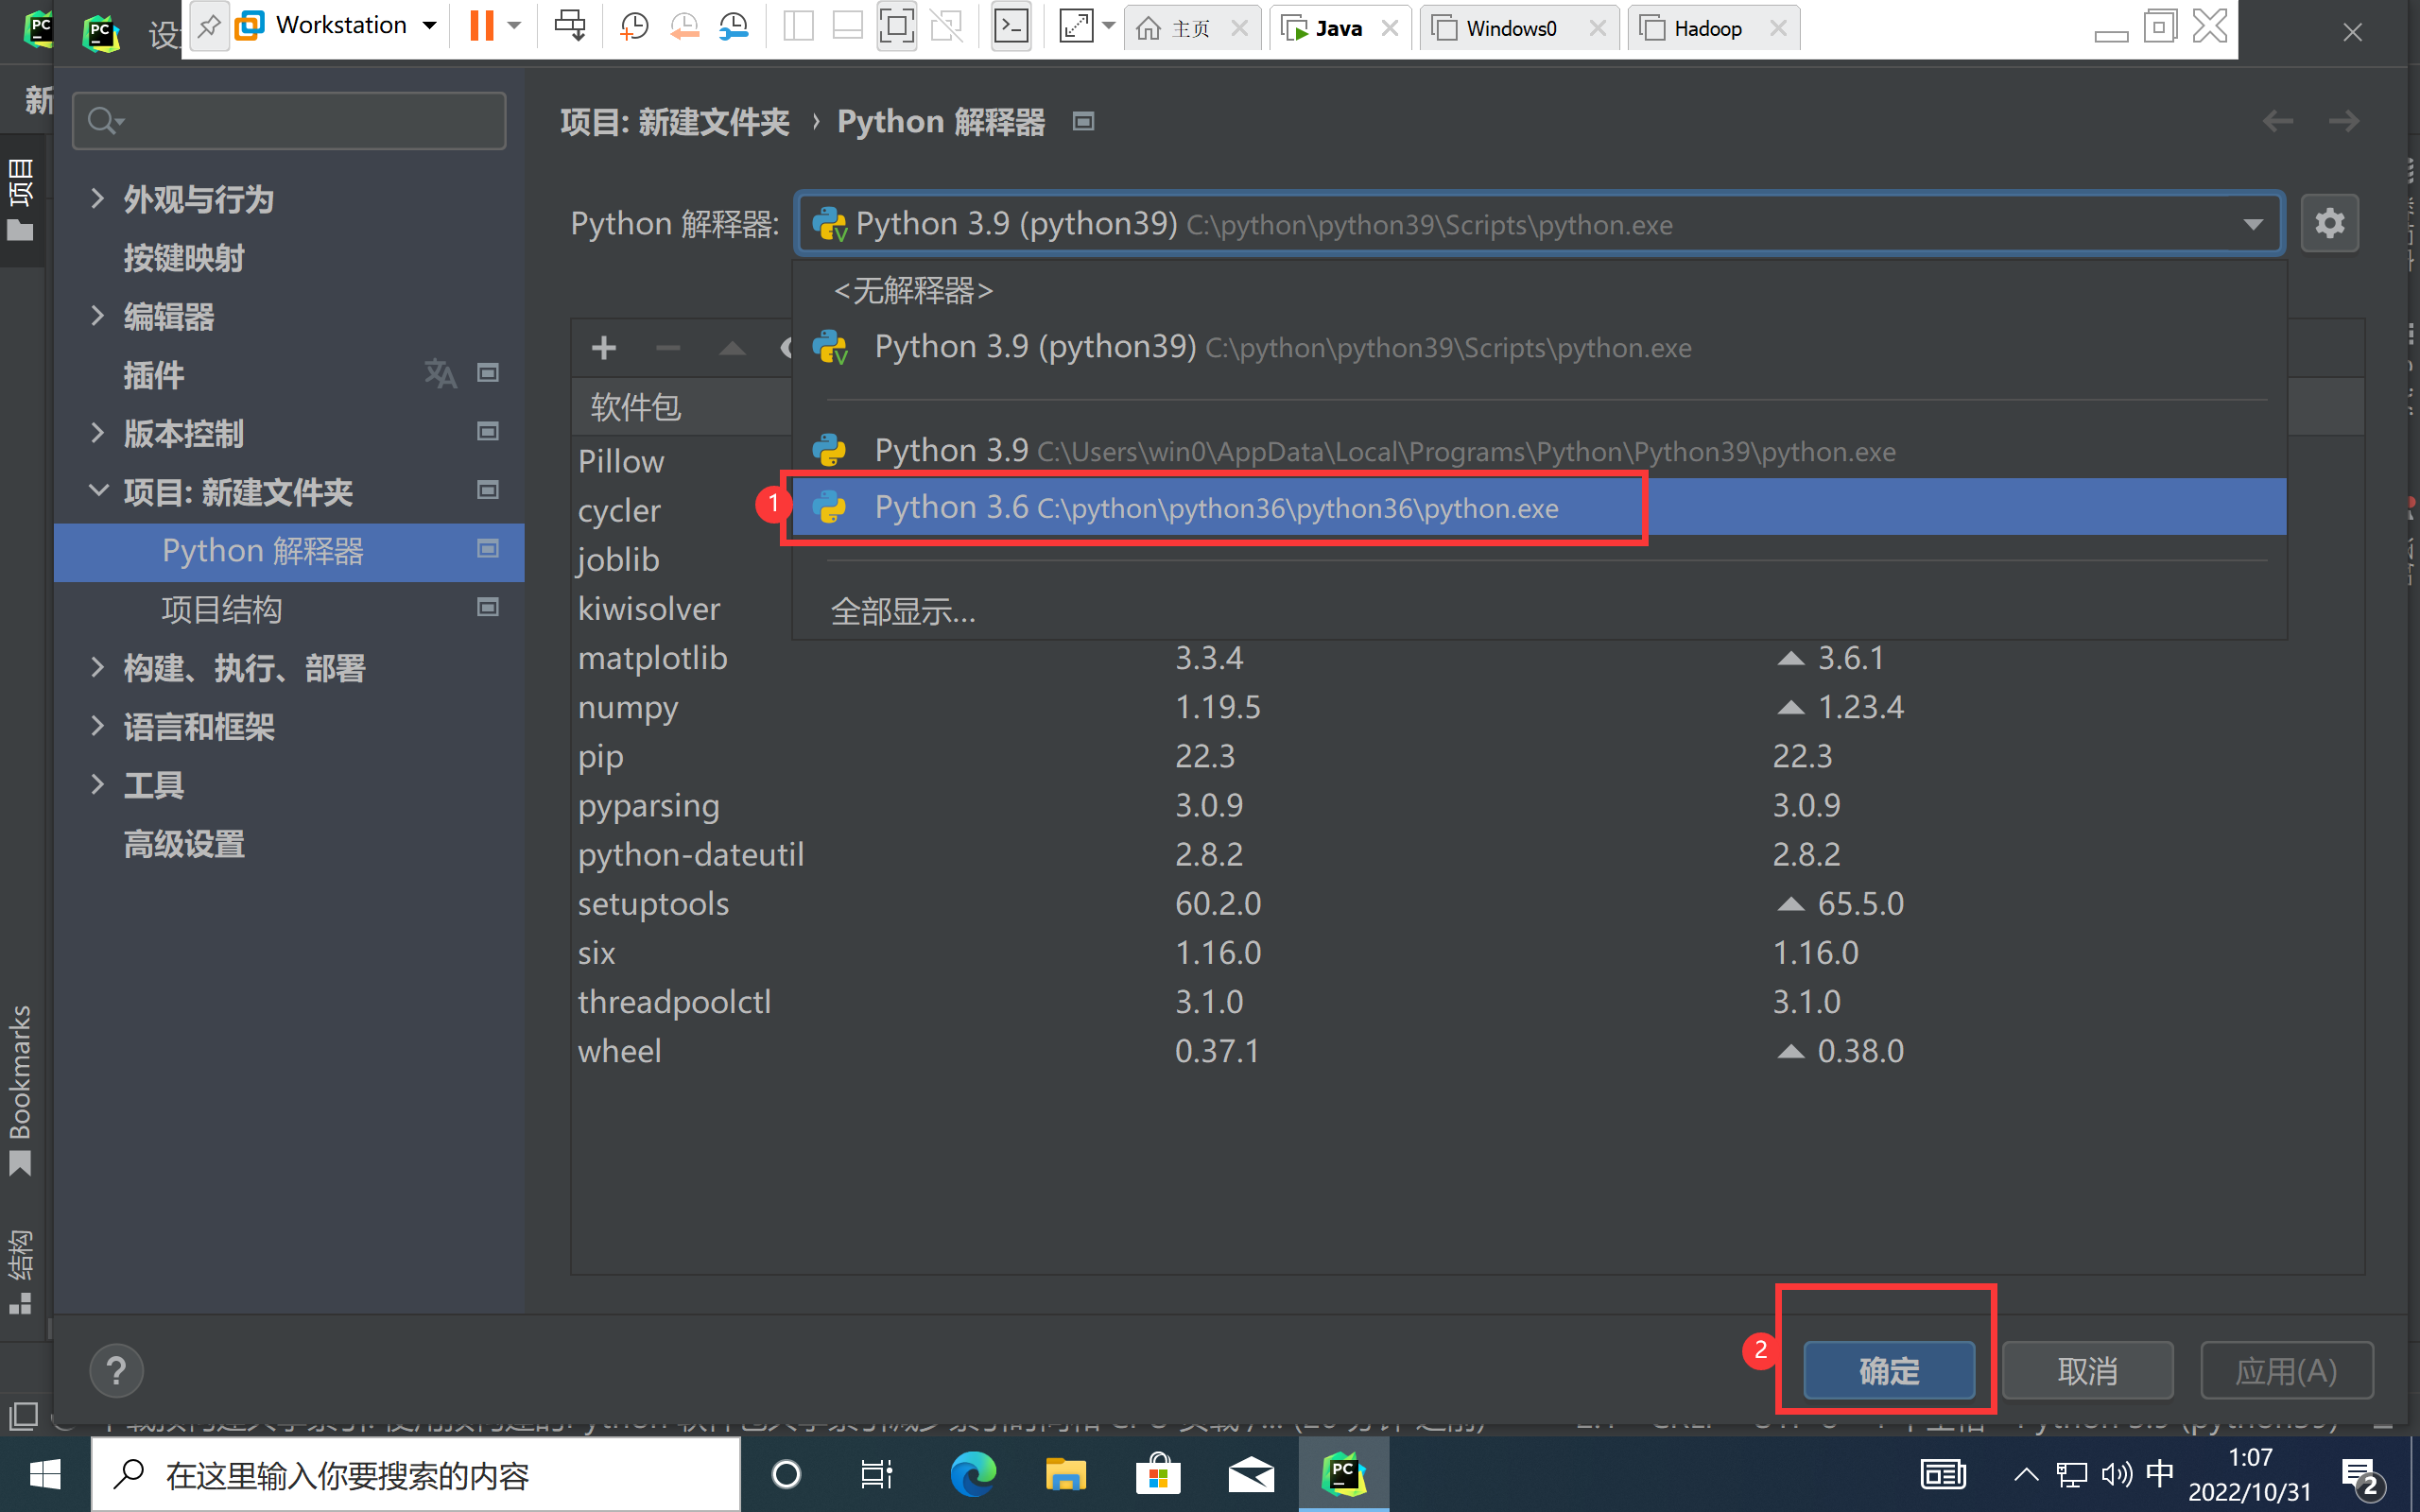The width and height of the screenshot is (2420, 1512).
Task: Open Microsoft Edge from the taskbar
Action: click(972, 1474)
